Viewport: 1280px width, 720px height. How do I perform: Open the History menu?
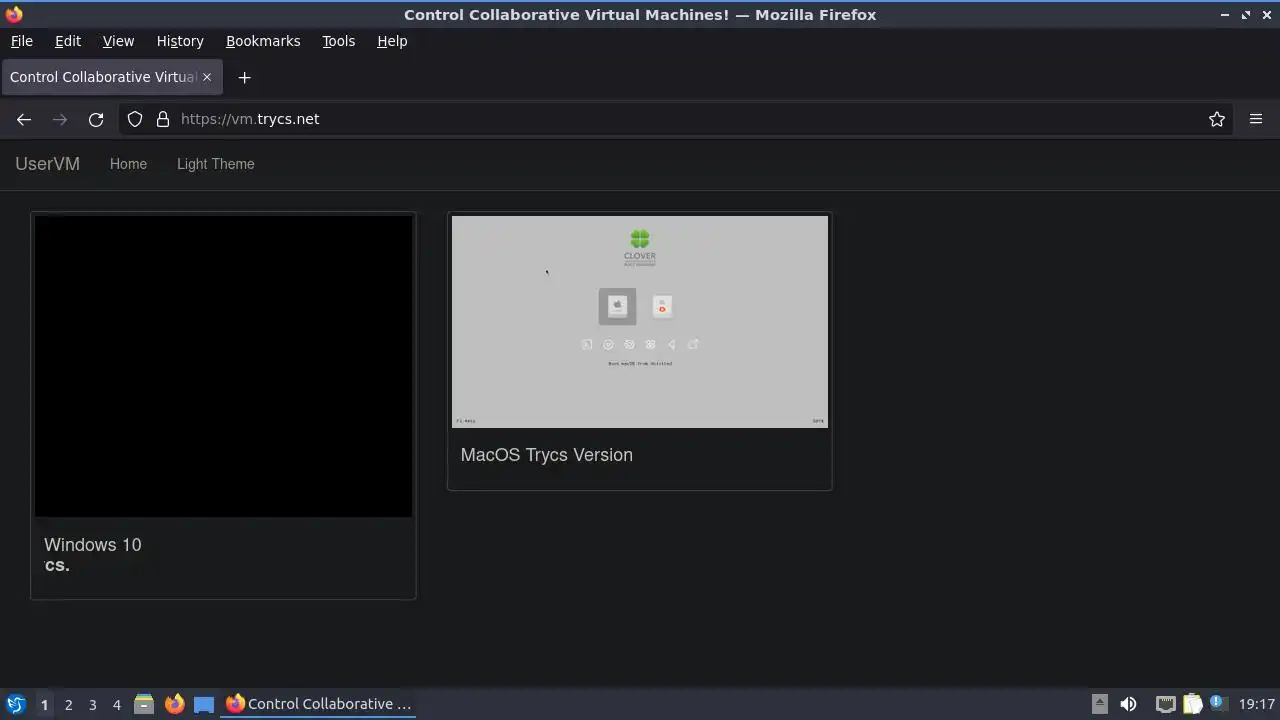pos(180,41)
